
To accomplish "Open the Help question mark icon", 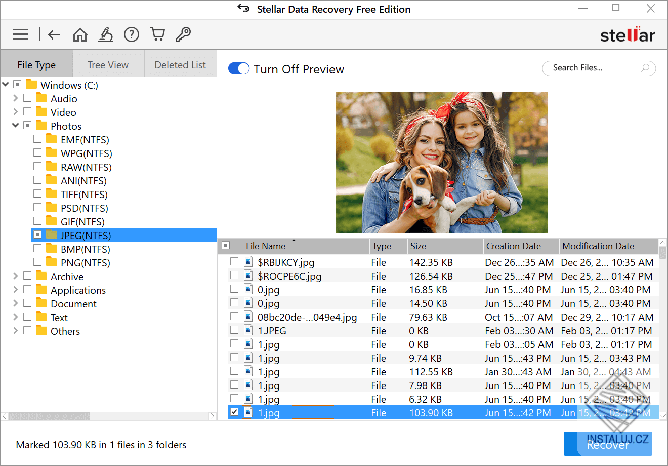I will [x=131, y=35].
